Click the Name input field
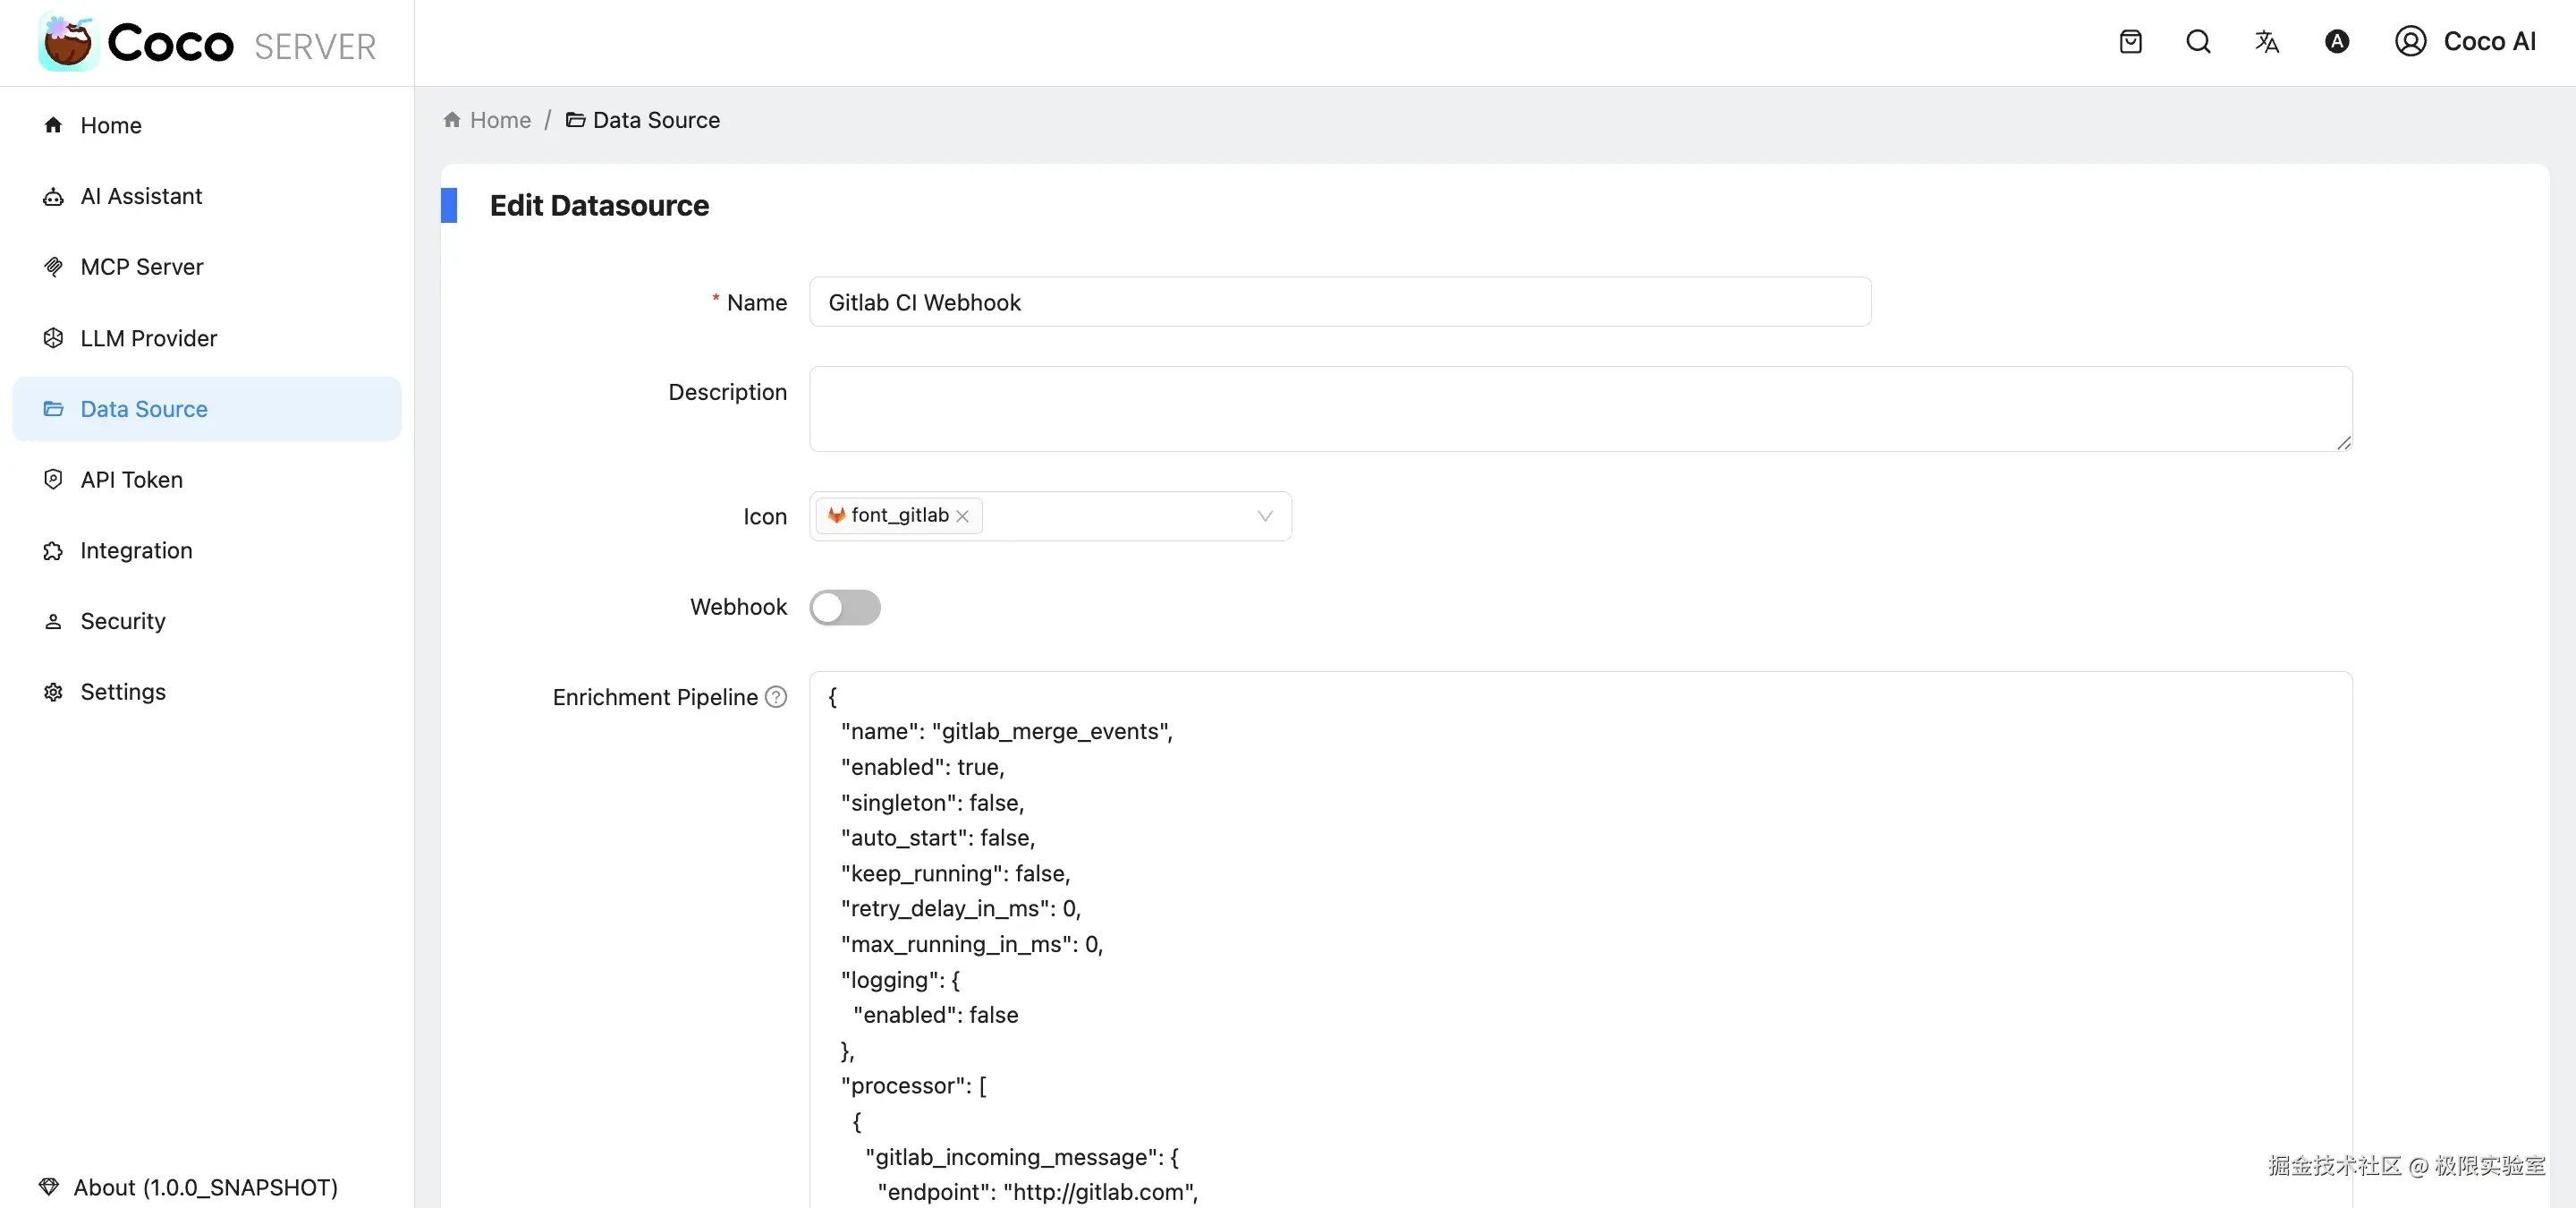The height and width of the screenshot is (1208, 2576). click(1339, 302)
